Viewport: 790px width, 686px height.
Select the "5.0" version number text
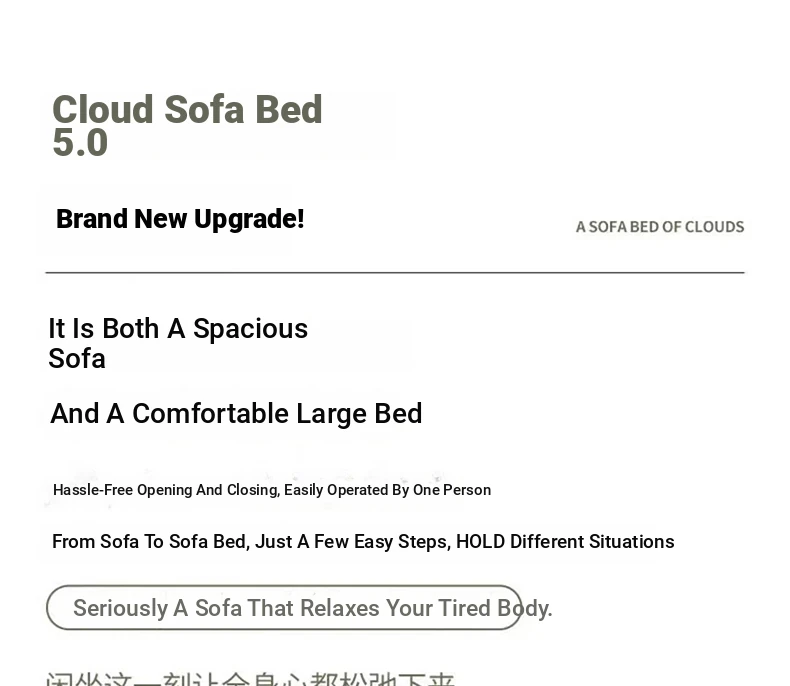pyautogui.click(x=80, y=143)
